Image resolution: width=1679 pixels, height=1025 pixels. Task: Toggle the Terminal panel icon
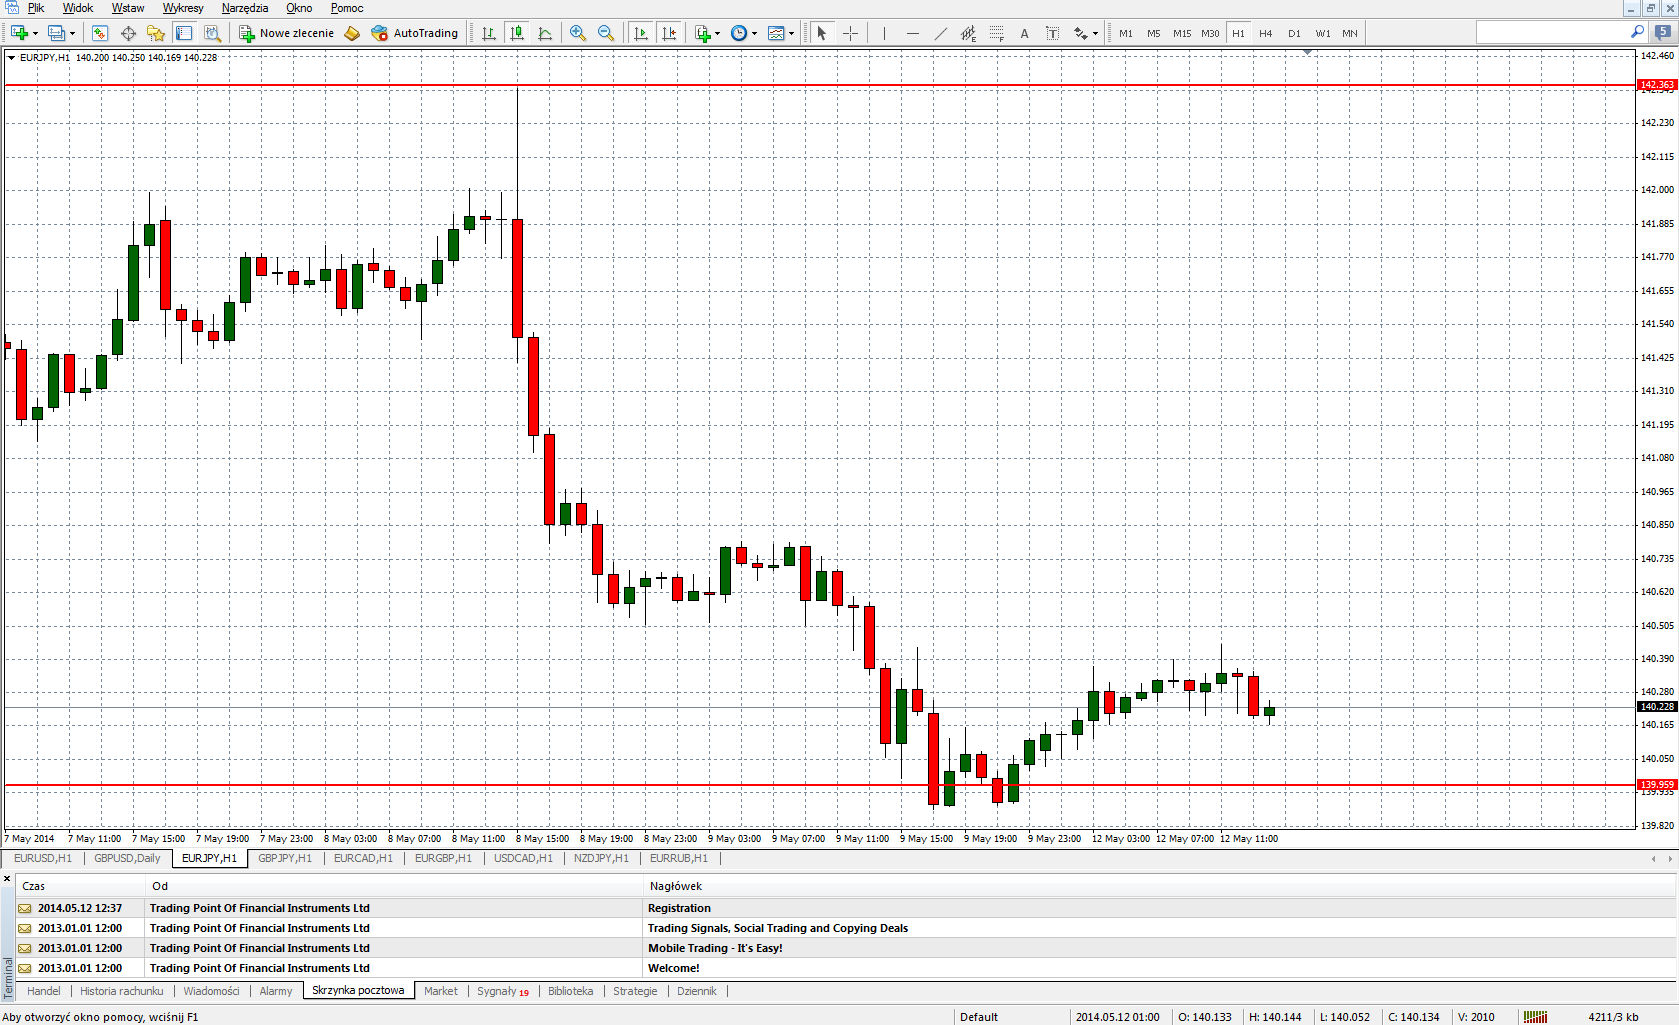tap(184, 33)
